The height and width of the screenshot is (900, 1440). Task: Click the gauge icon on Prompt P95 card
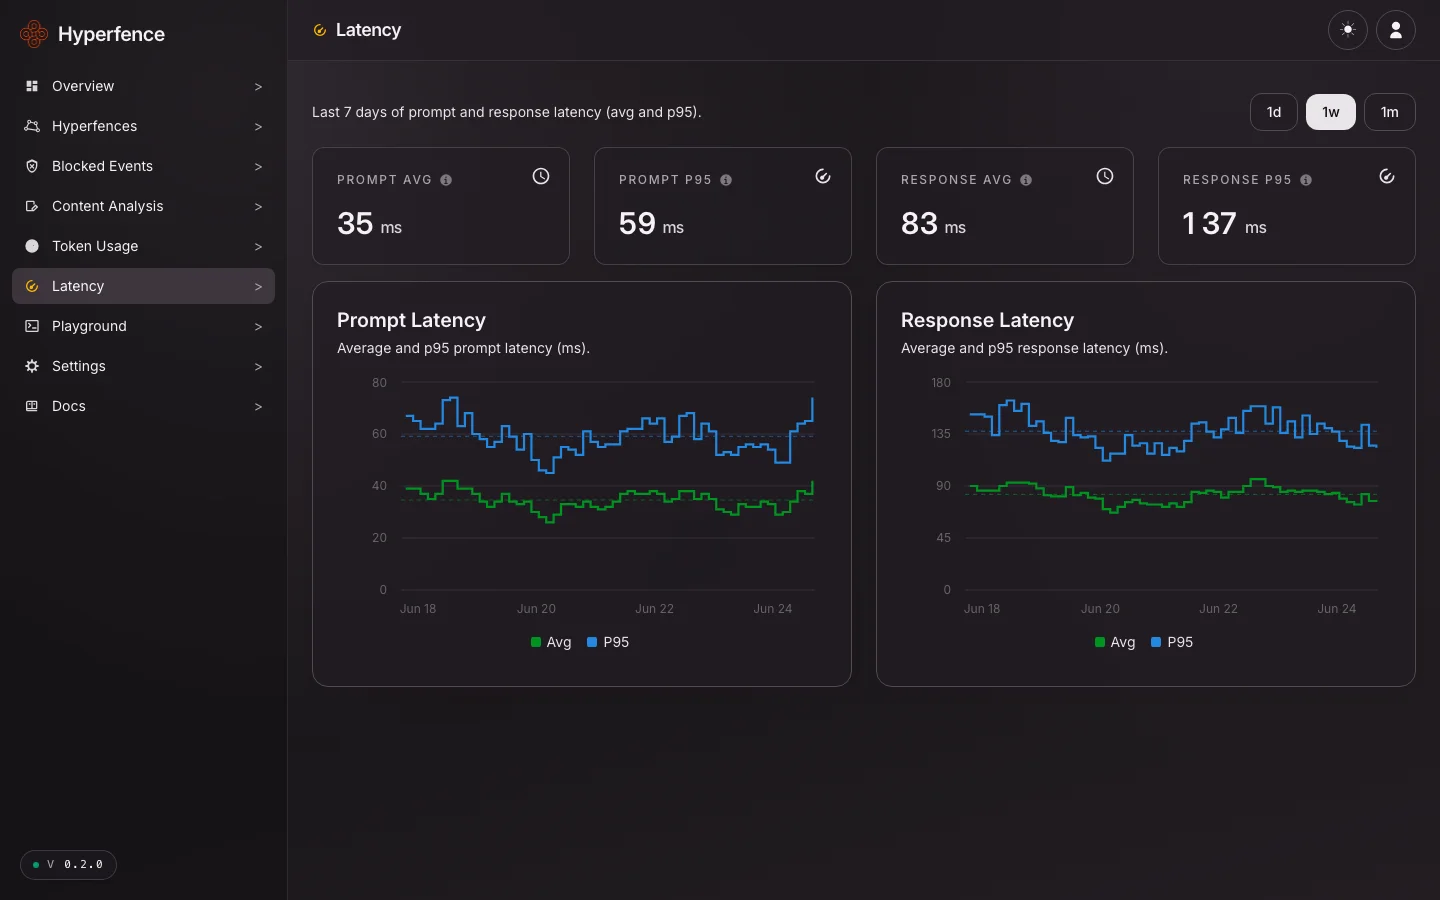(823, 176)
